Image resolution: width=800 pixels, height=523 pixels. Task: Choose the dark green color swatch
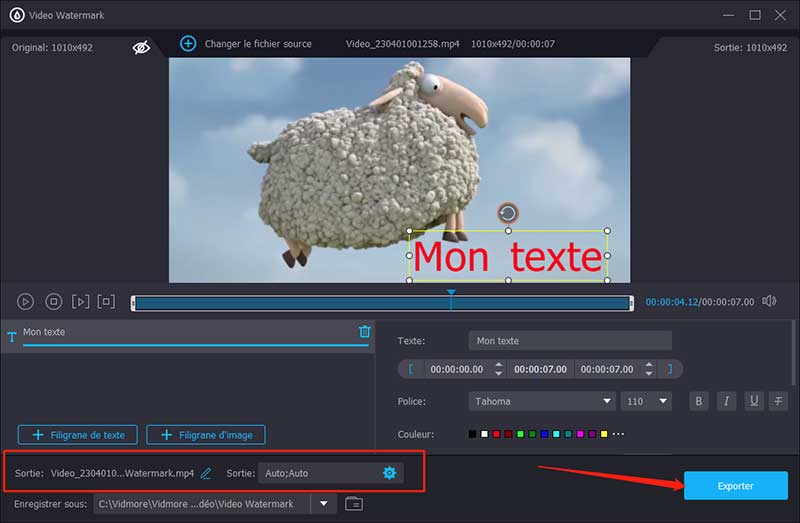532,434
